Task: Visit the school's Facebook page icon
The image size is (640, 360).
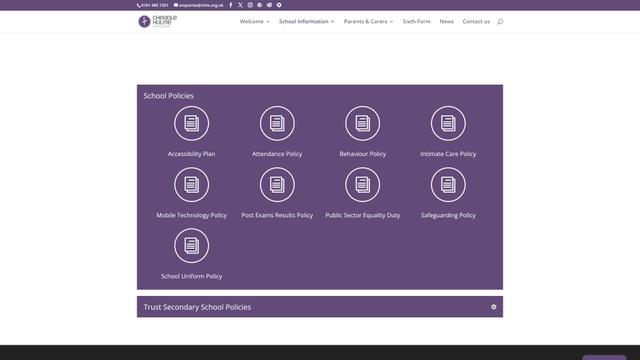Action: (231, 5)
